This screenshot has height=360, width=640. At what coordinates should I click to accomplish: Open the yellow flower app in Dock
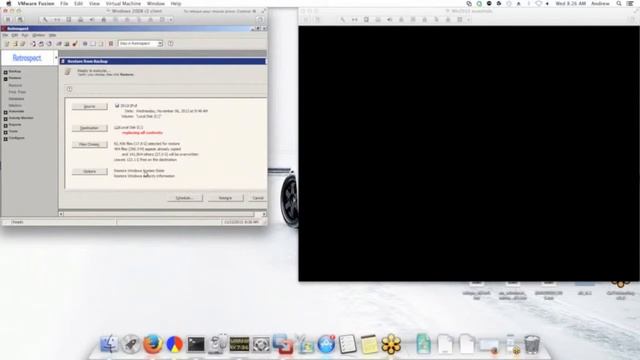click(391, 344)
